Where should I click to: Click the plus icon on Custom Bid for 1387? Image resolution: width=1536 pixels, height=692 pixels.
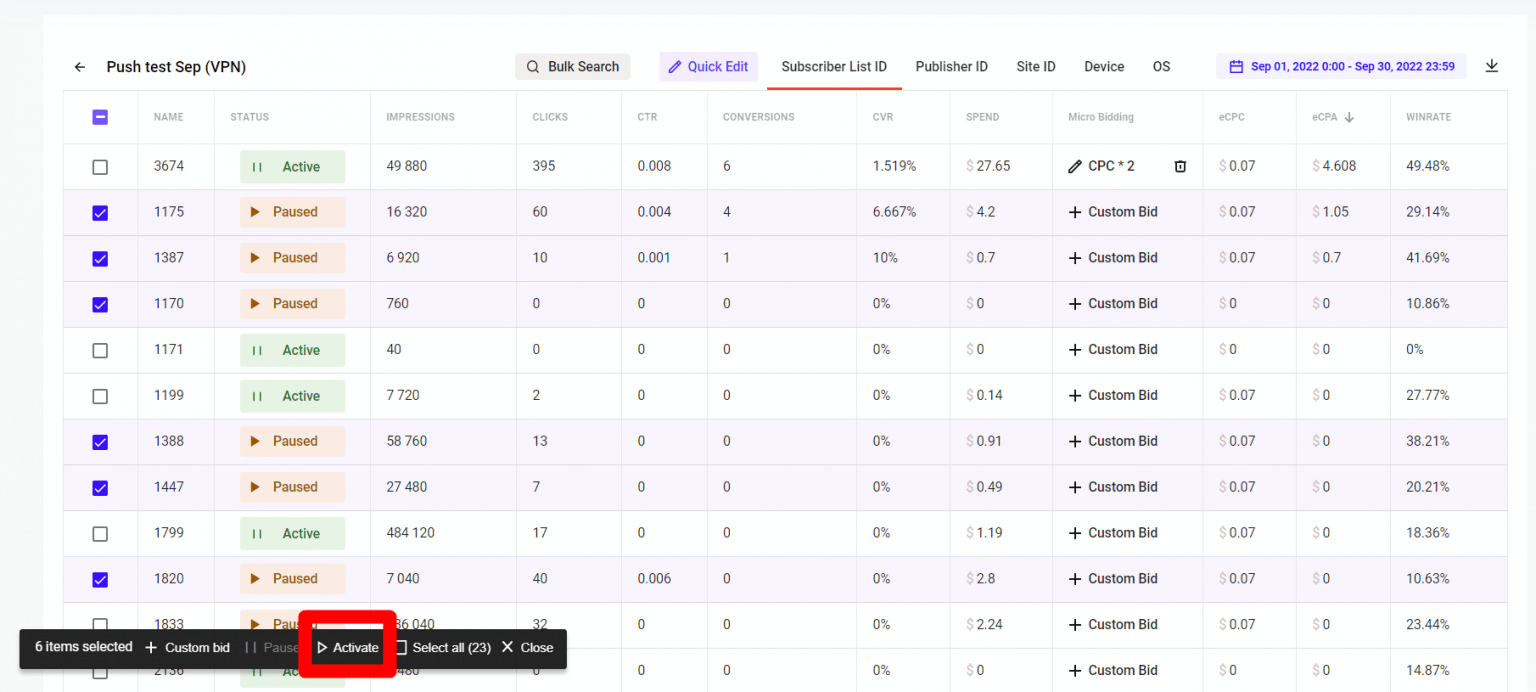[x=1077, y=258]
